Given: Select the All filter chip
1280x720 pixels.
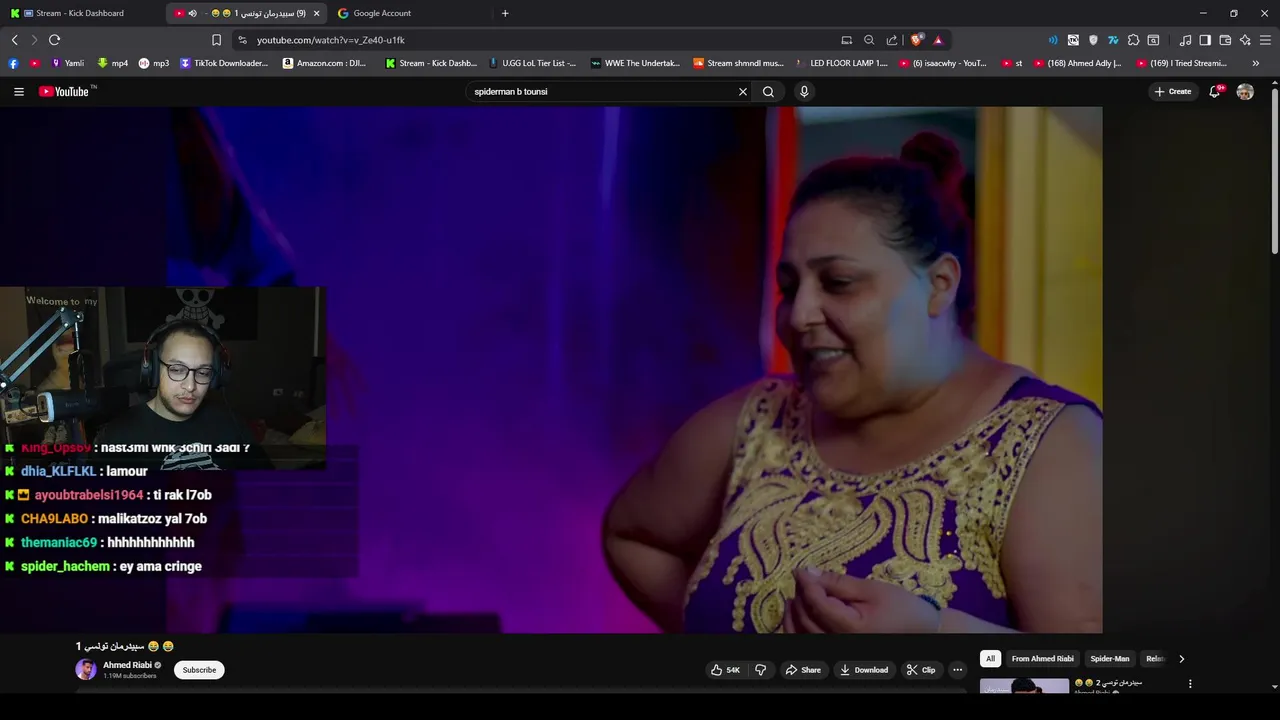Looking at the screenshot, I should coord(990,659).
